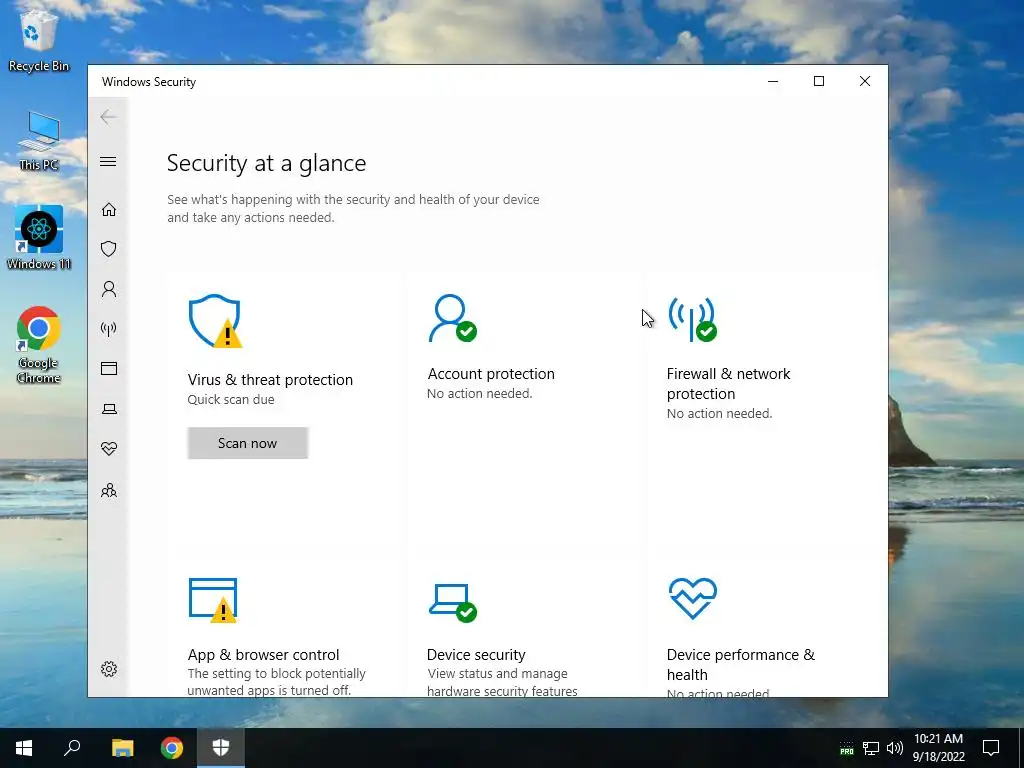The height and width of the screenshot is (768, 1024).
Task: Click the 'Security at a glance' heading
Action: pyautogui.click(x=266, y=163)
